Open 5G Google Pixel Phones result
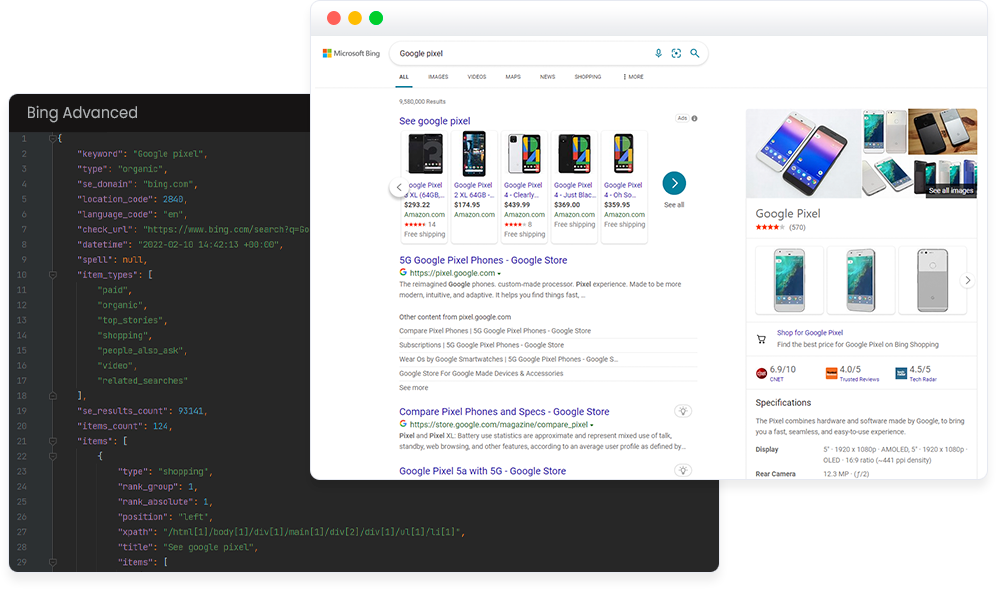The width and height of the screenshot is (996, 589). pos(483,260)
